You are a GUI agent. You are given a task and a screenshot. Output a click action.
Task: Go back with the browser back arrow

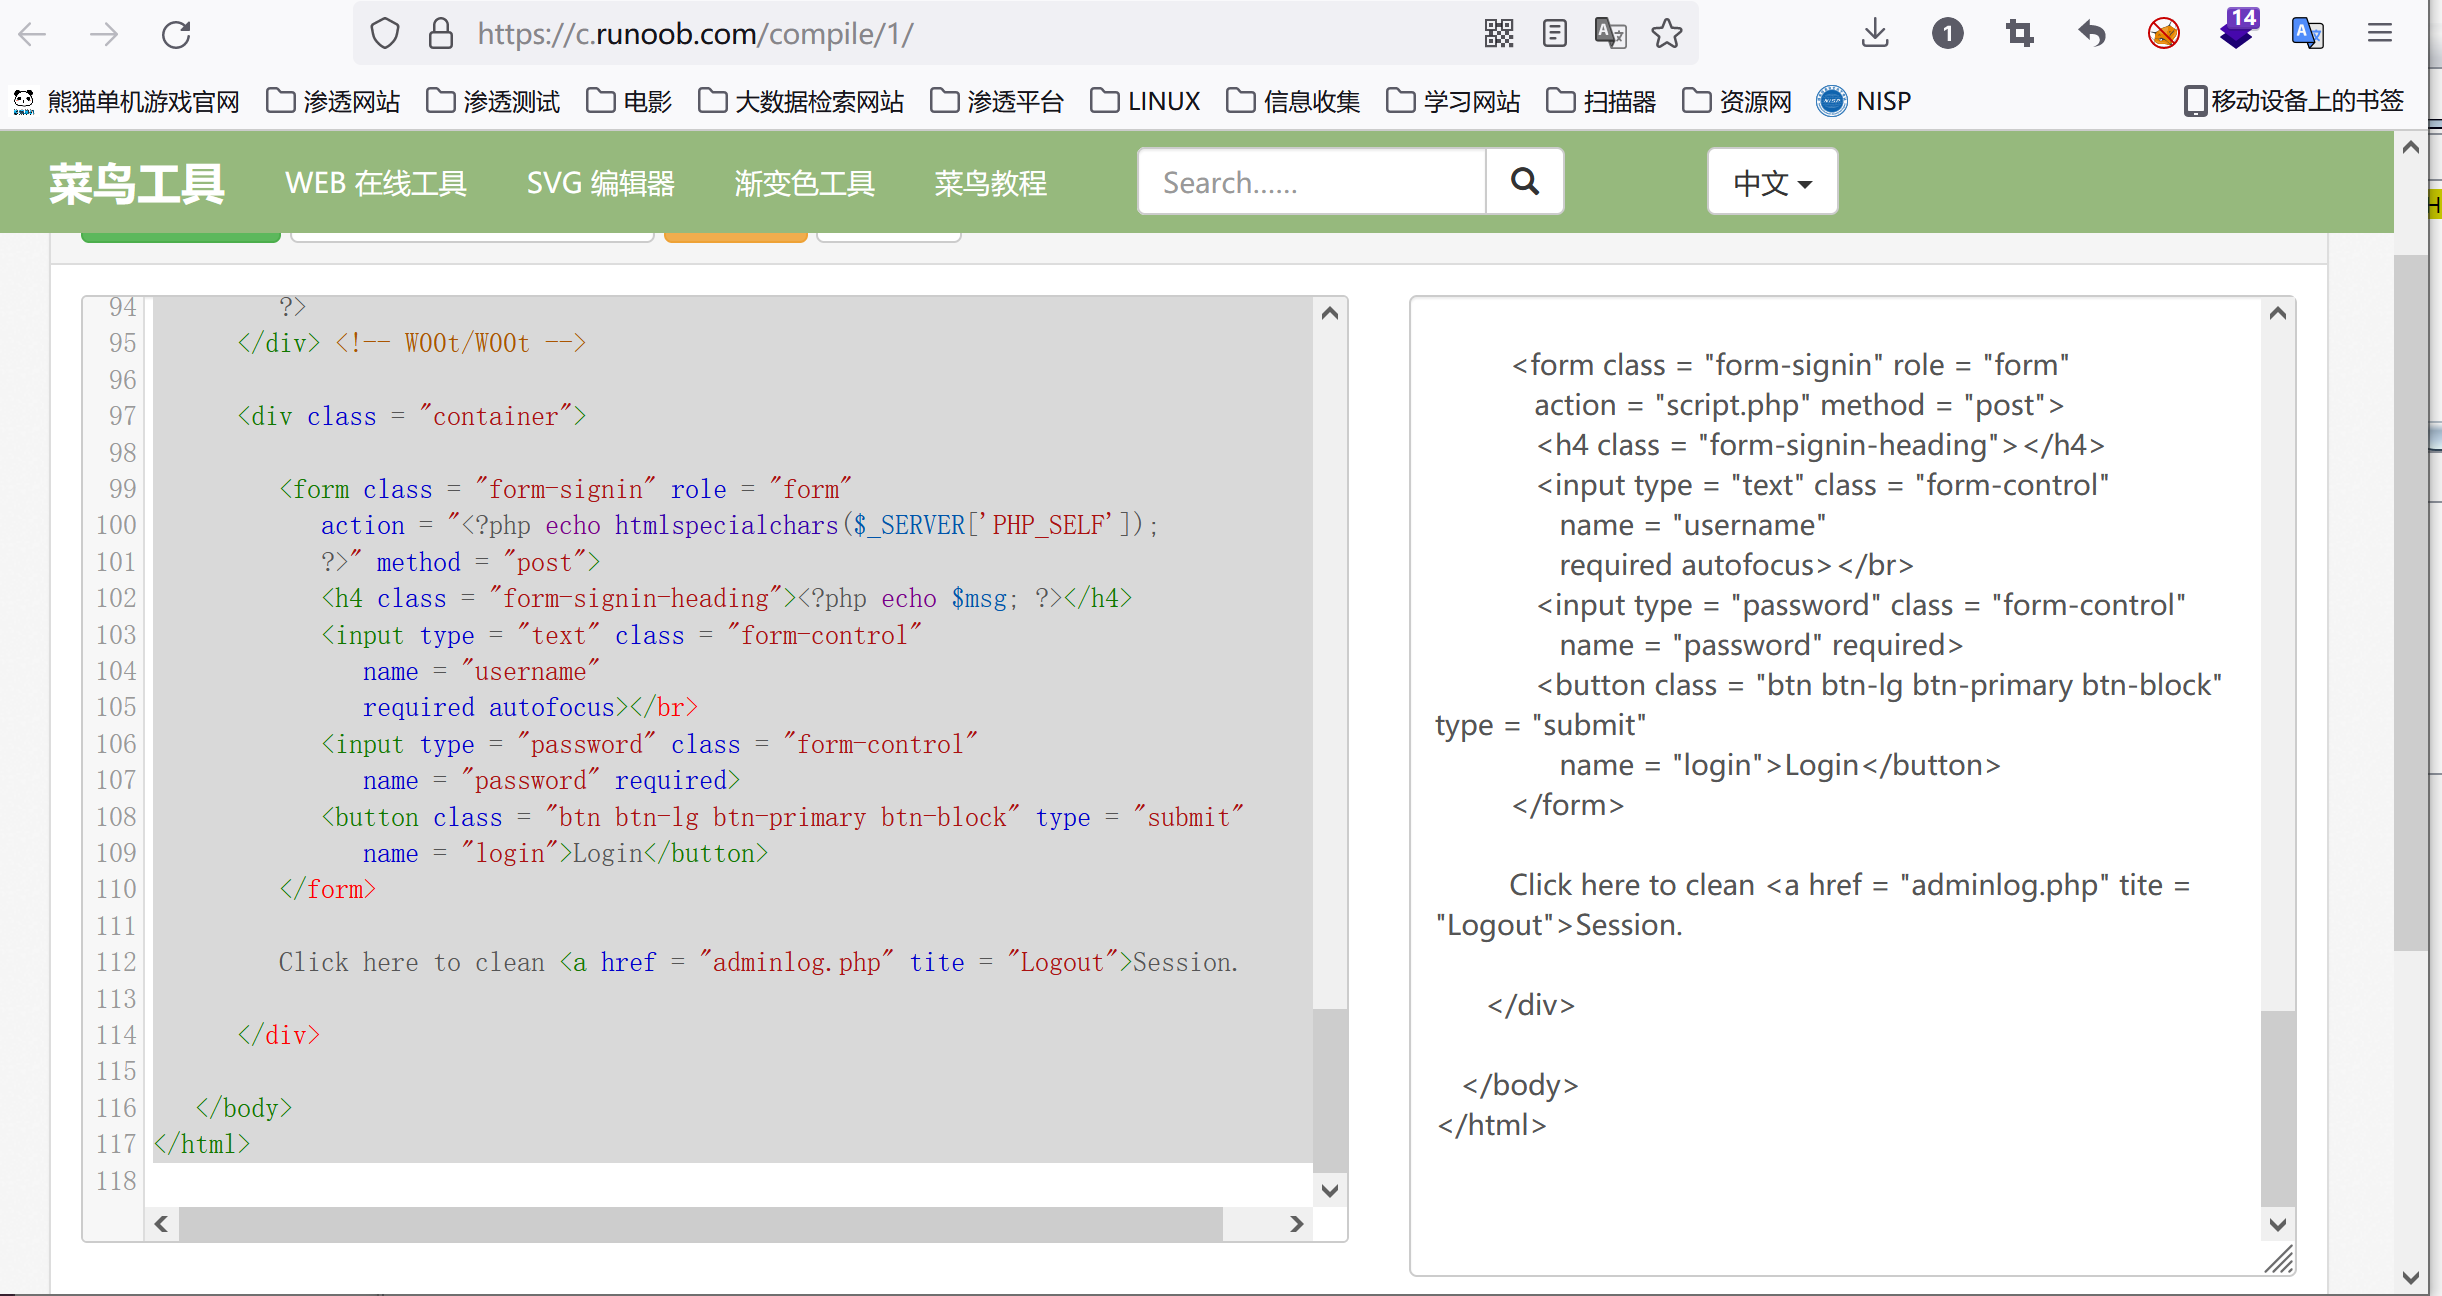(x=33, y=35)
